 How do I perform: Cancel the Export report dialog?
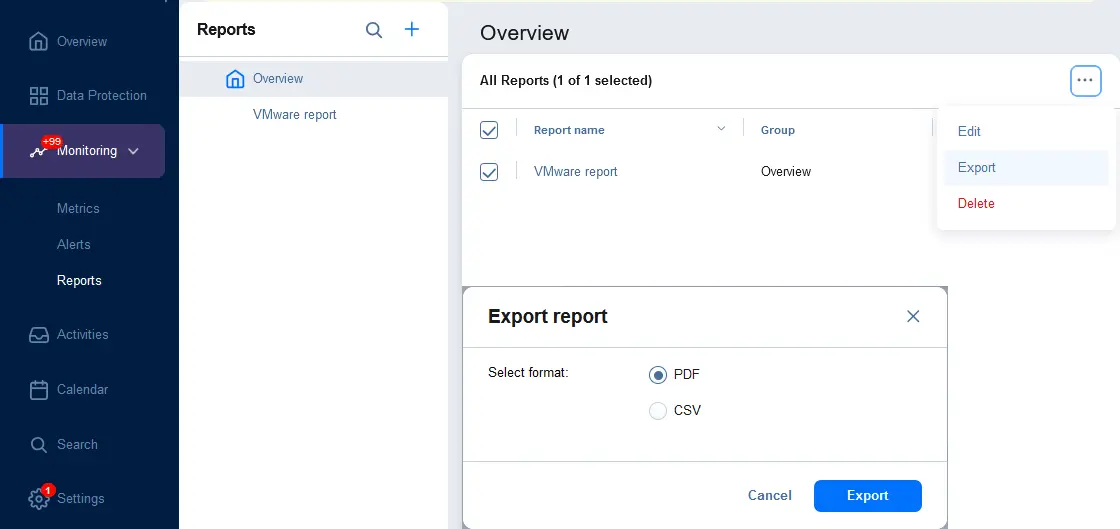point(769,495)
